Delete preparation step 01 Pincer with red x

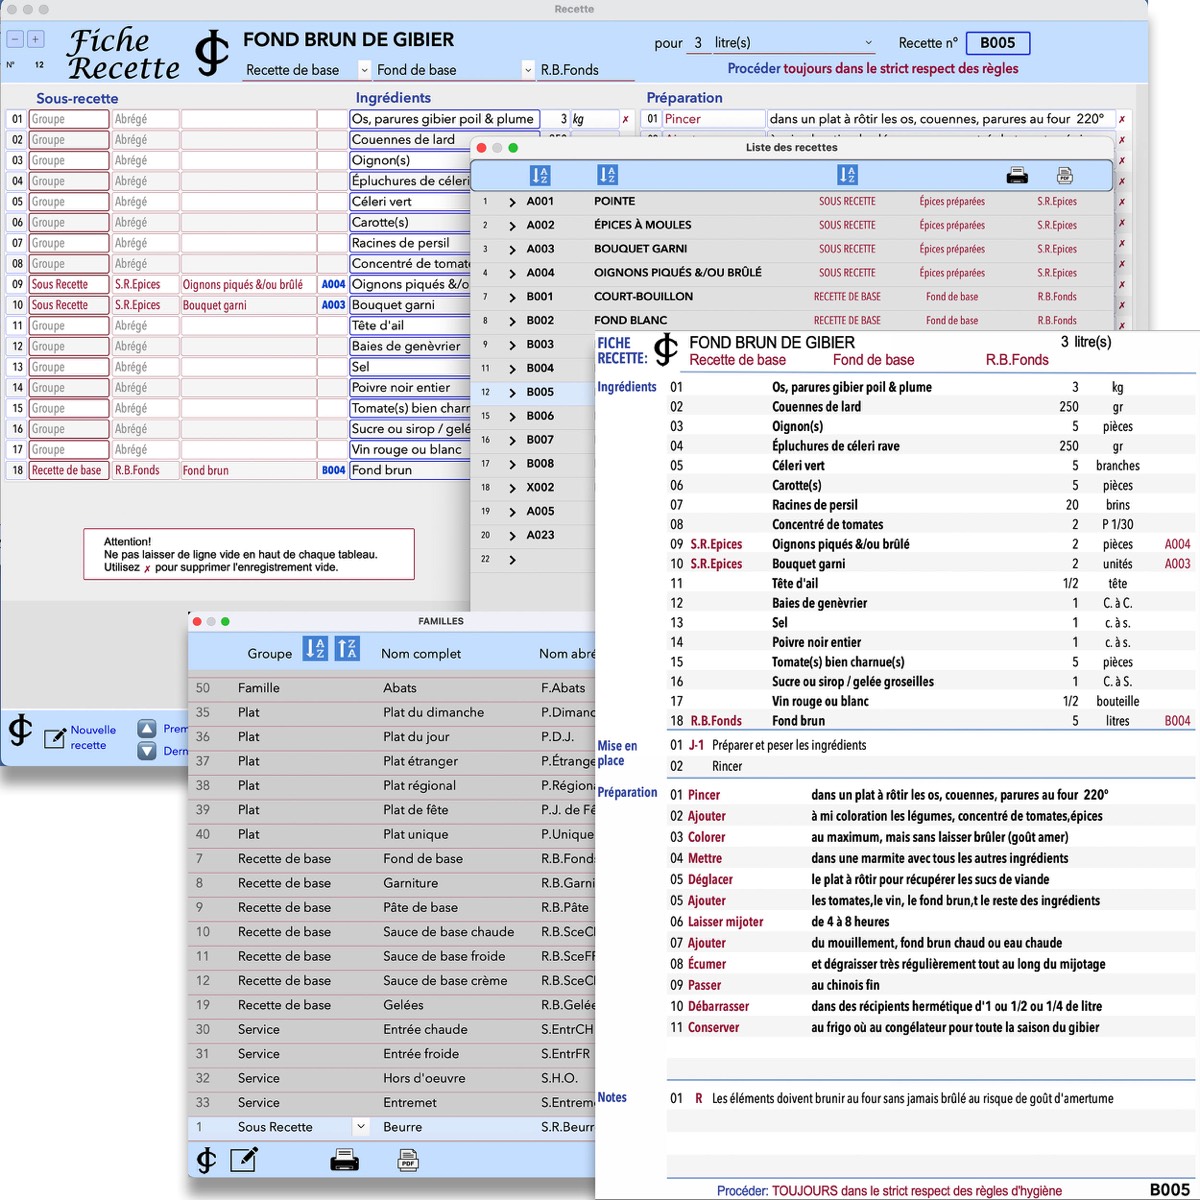[1122, 119]
